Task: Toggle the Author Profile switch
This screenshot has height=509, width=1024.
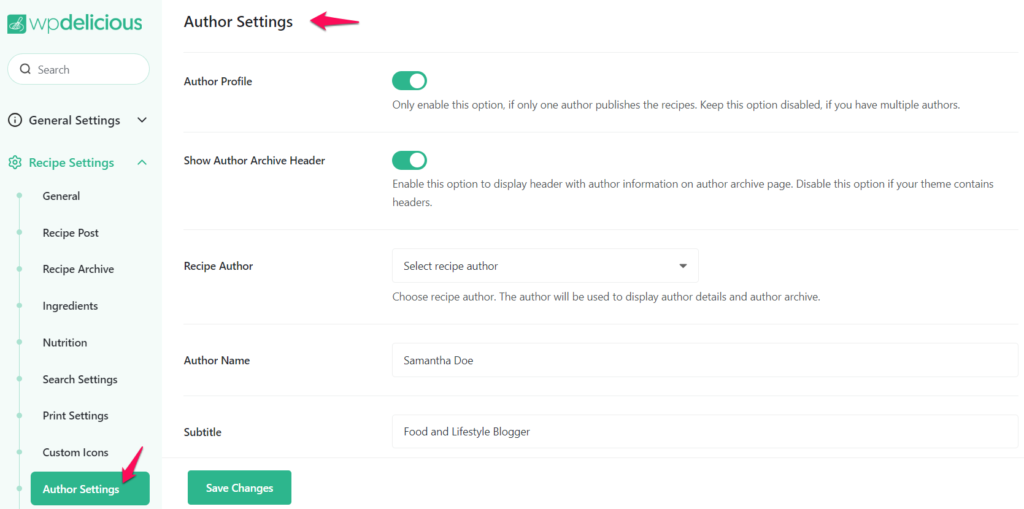Action: click(x=409, y=81)
